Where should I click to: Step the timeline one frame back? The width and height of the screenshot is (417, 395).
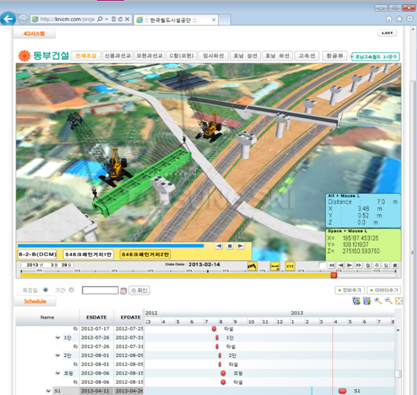click(x=340, y=265)
